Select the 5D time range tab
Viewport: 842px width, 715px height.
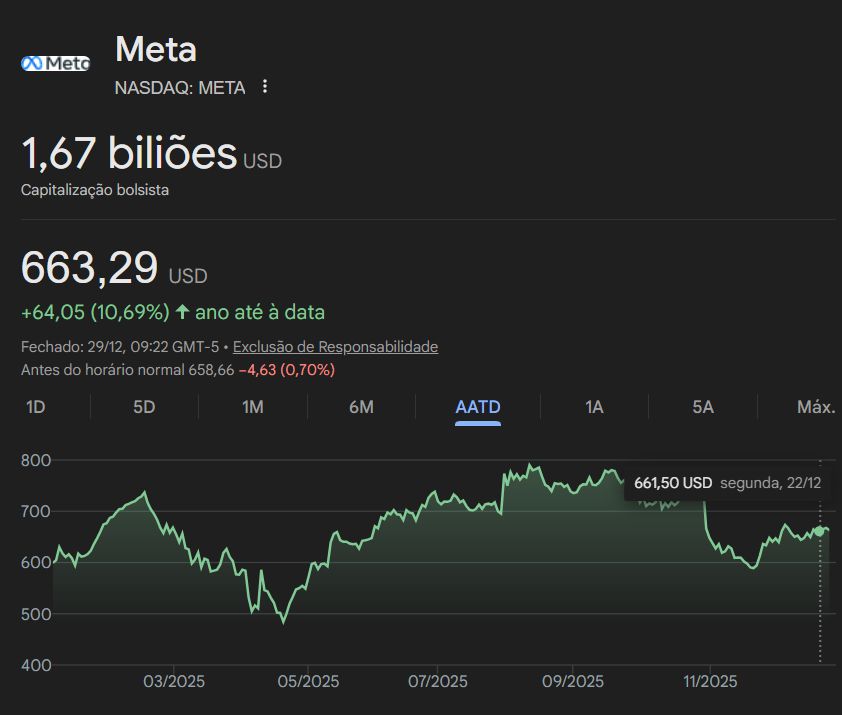click(144, 407)
